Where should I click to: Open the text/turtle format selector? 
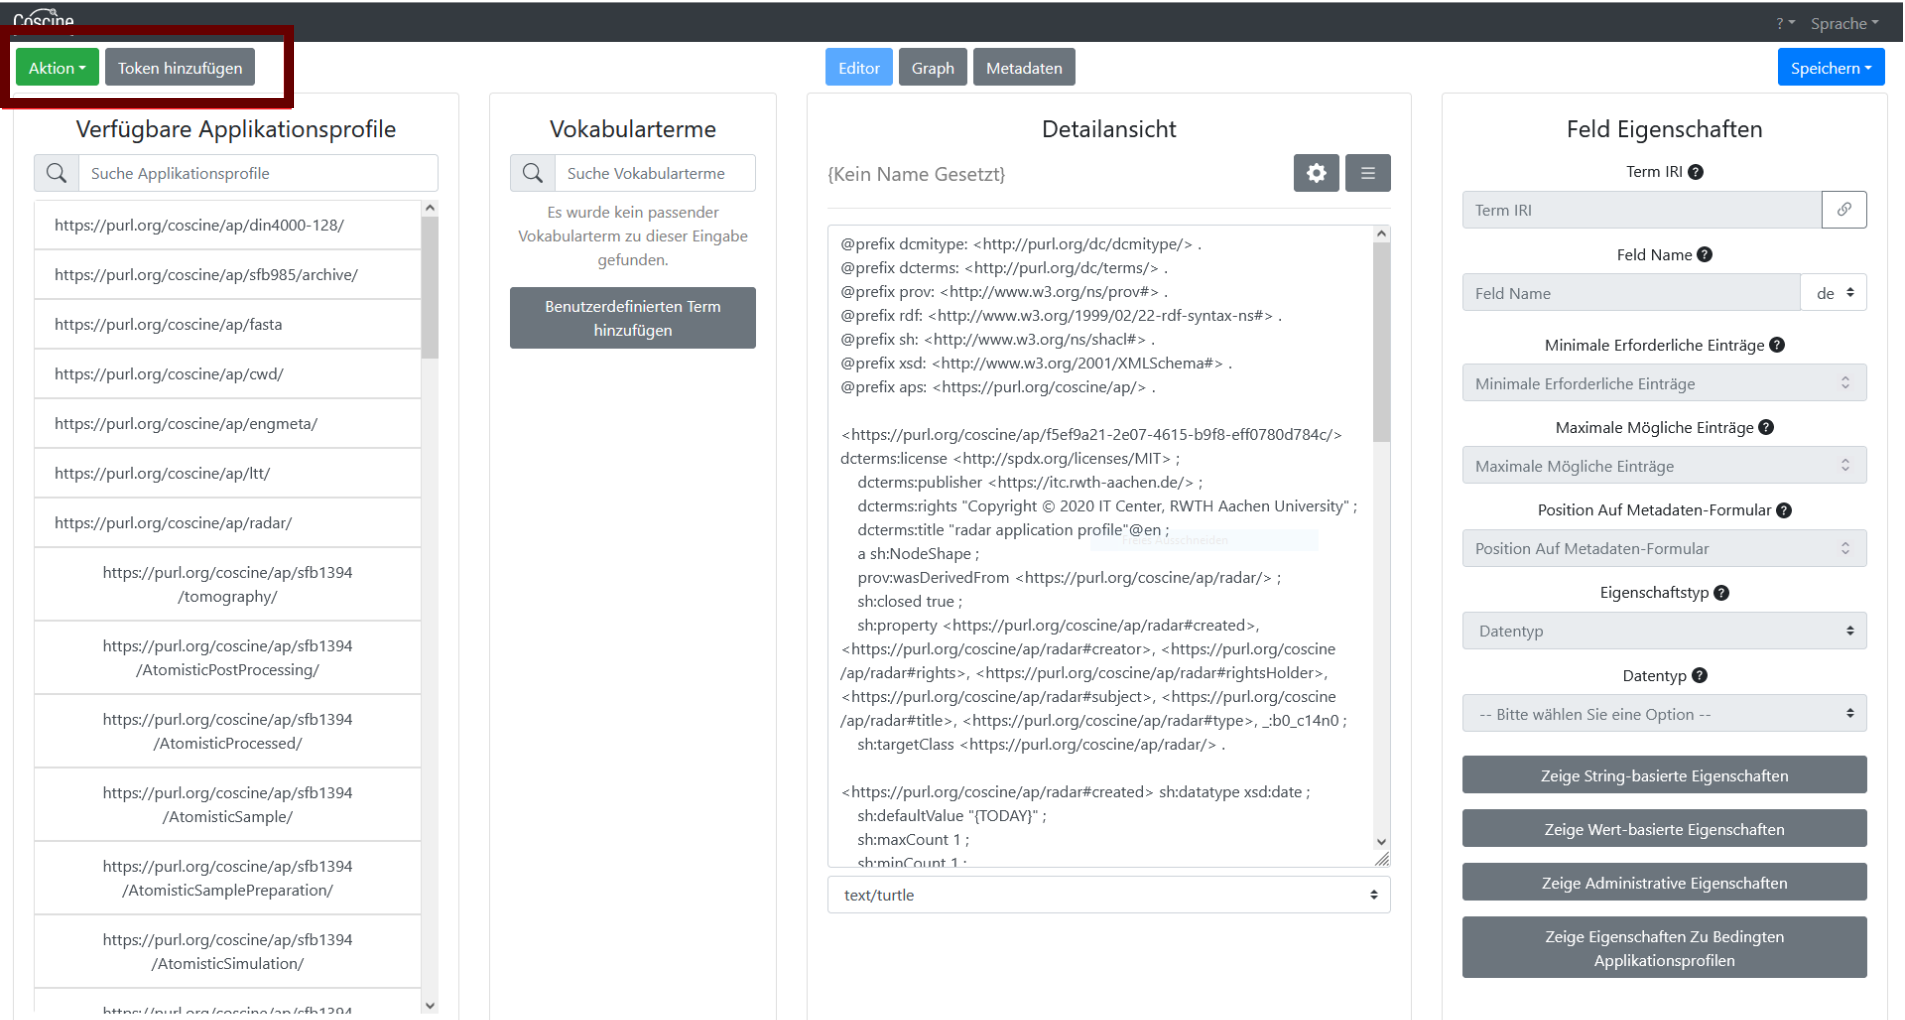pos(1108,895)
